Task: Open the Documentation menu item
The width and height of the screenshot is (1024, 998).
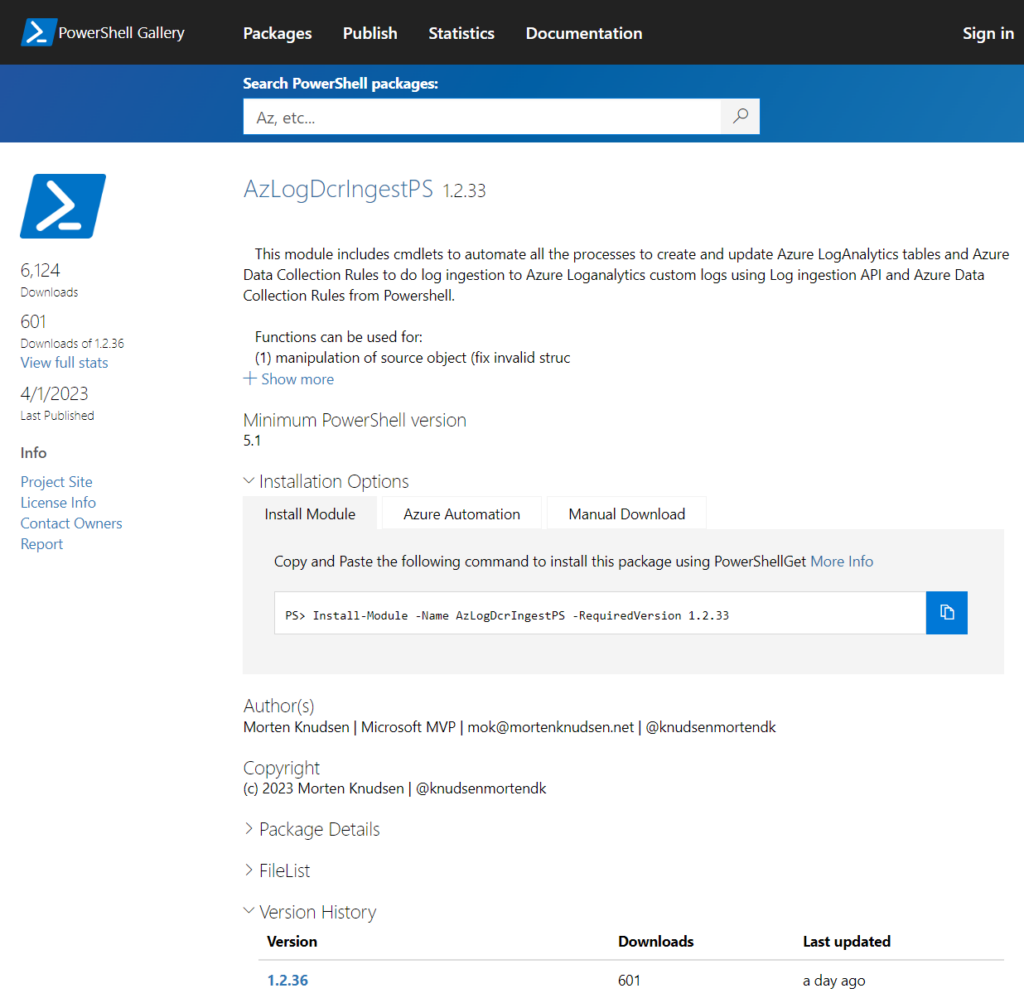Action: coord(584,33)
